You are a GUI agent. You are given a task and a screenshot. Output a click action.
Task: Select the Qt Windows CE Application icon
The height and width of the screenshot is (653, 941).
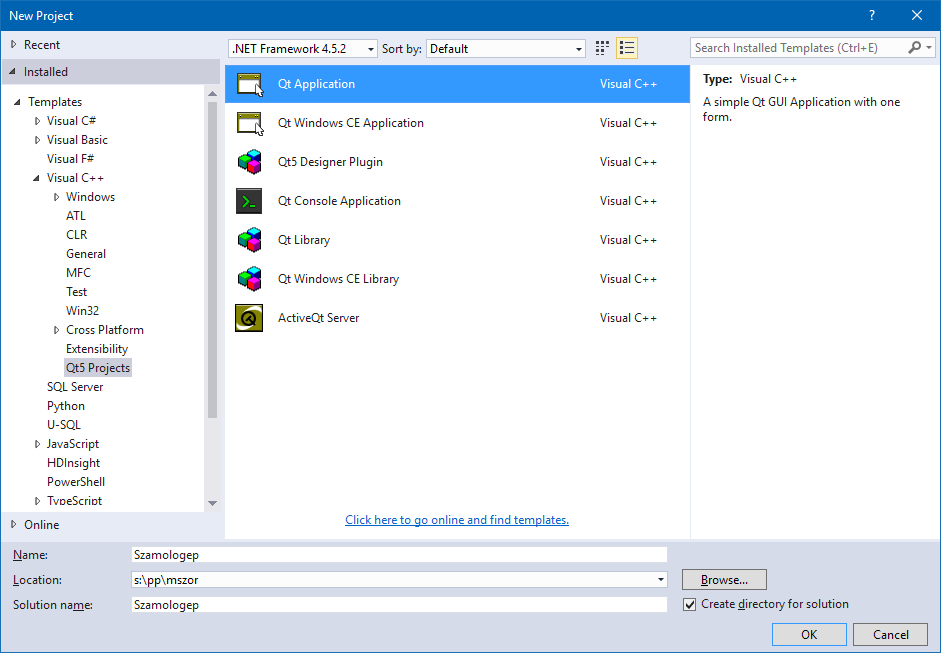tap(250, 123)
